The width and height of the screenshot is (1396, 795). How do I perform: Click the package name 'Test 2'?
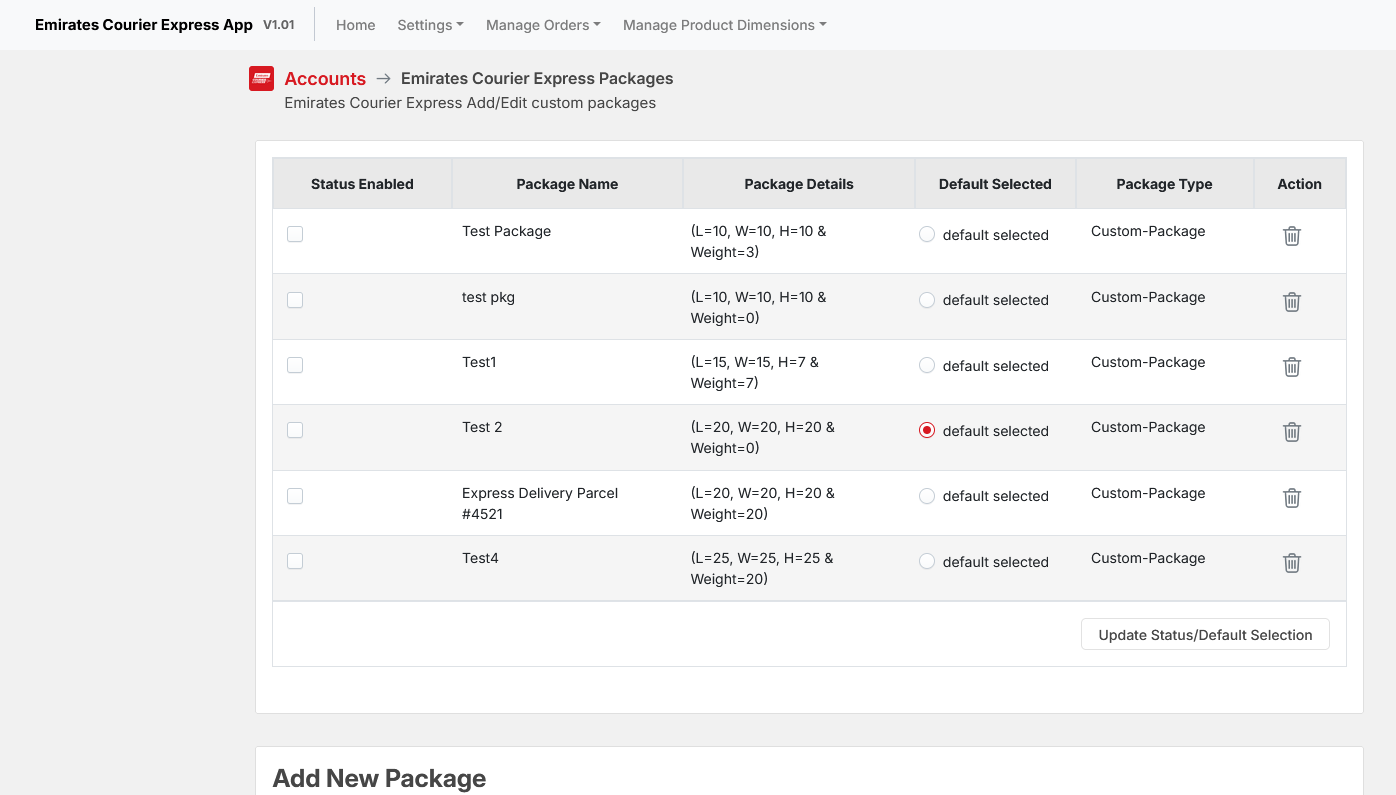click(x=482, y=427)
